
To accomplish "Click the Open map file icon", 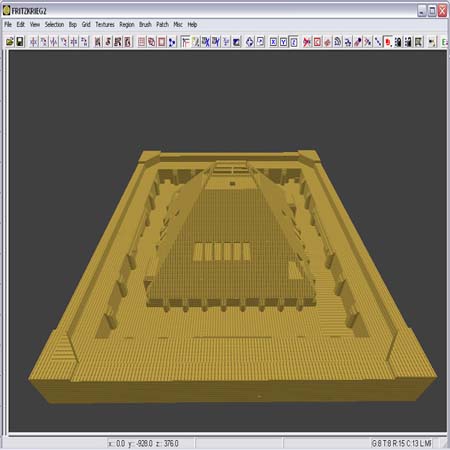I will tap(10, 42).
